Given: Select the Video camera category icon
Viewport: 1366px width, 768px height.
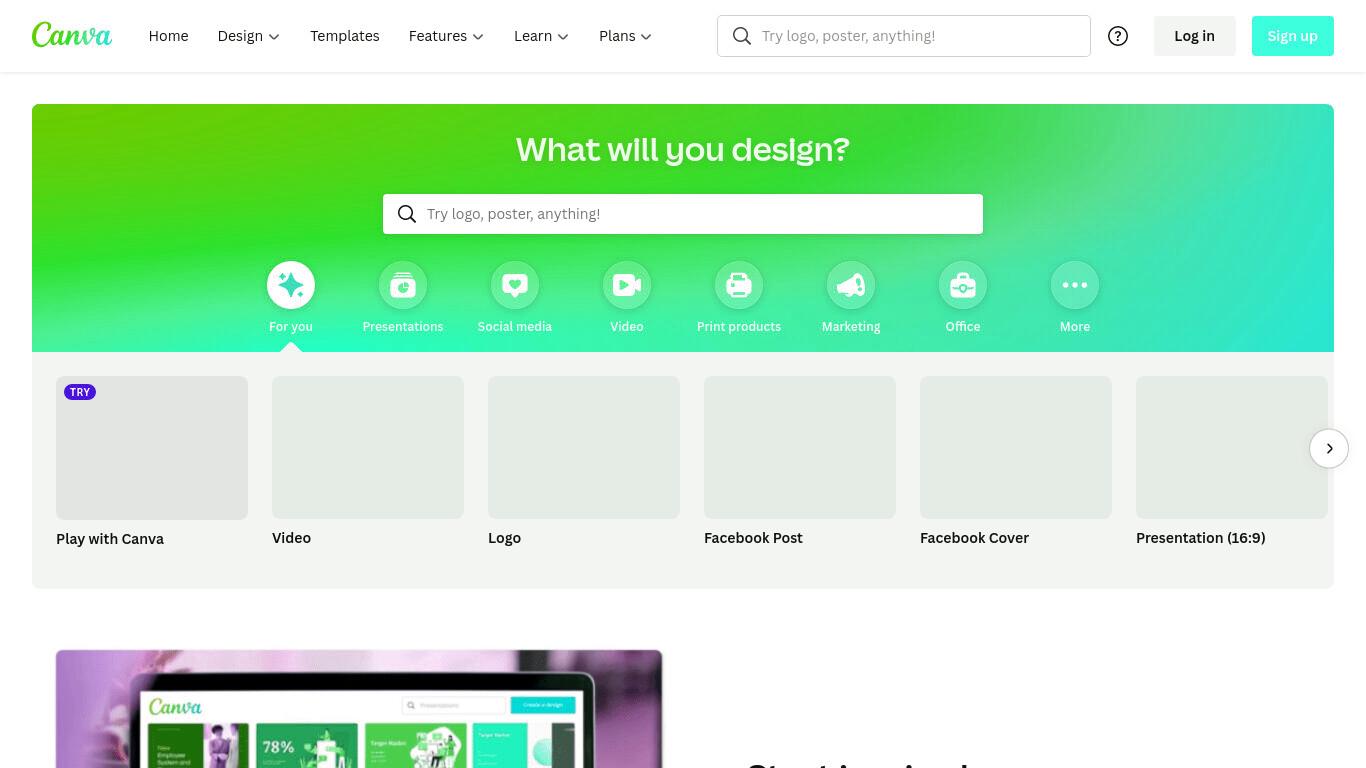Looking at the screenshot, I should [x=627, y=286].
